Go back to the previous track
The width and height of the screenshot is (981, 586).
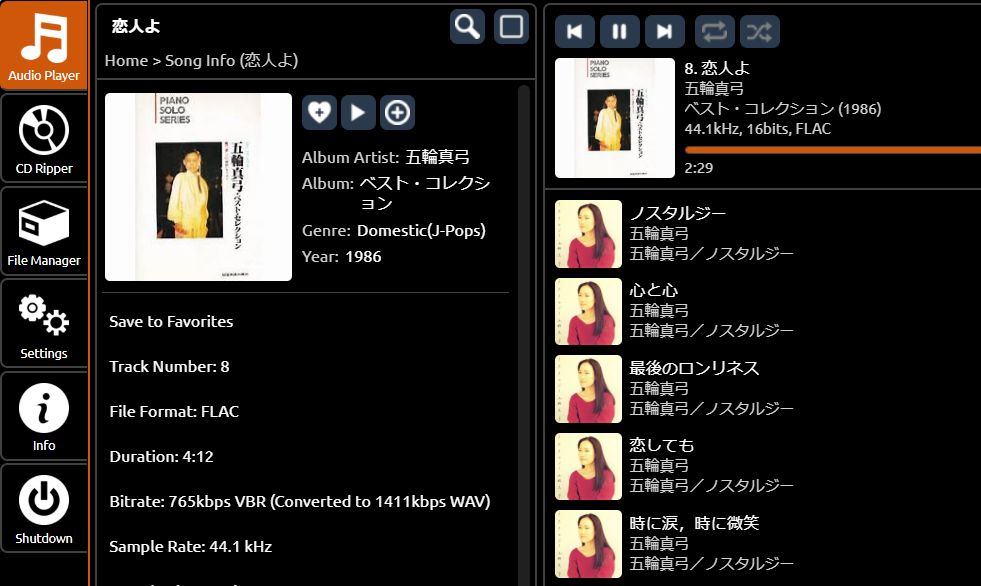574,31
